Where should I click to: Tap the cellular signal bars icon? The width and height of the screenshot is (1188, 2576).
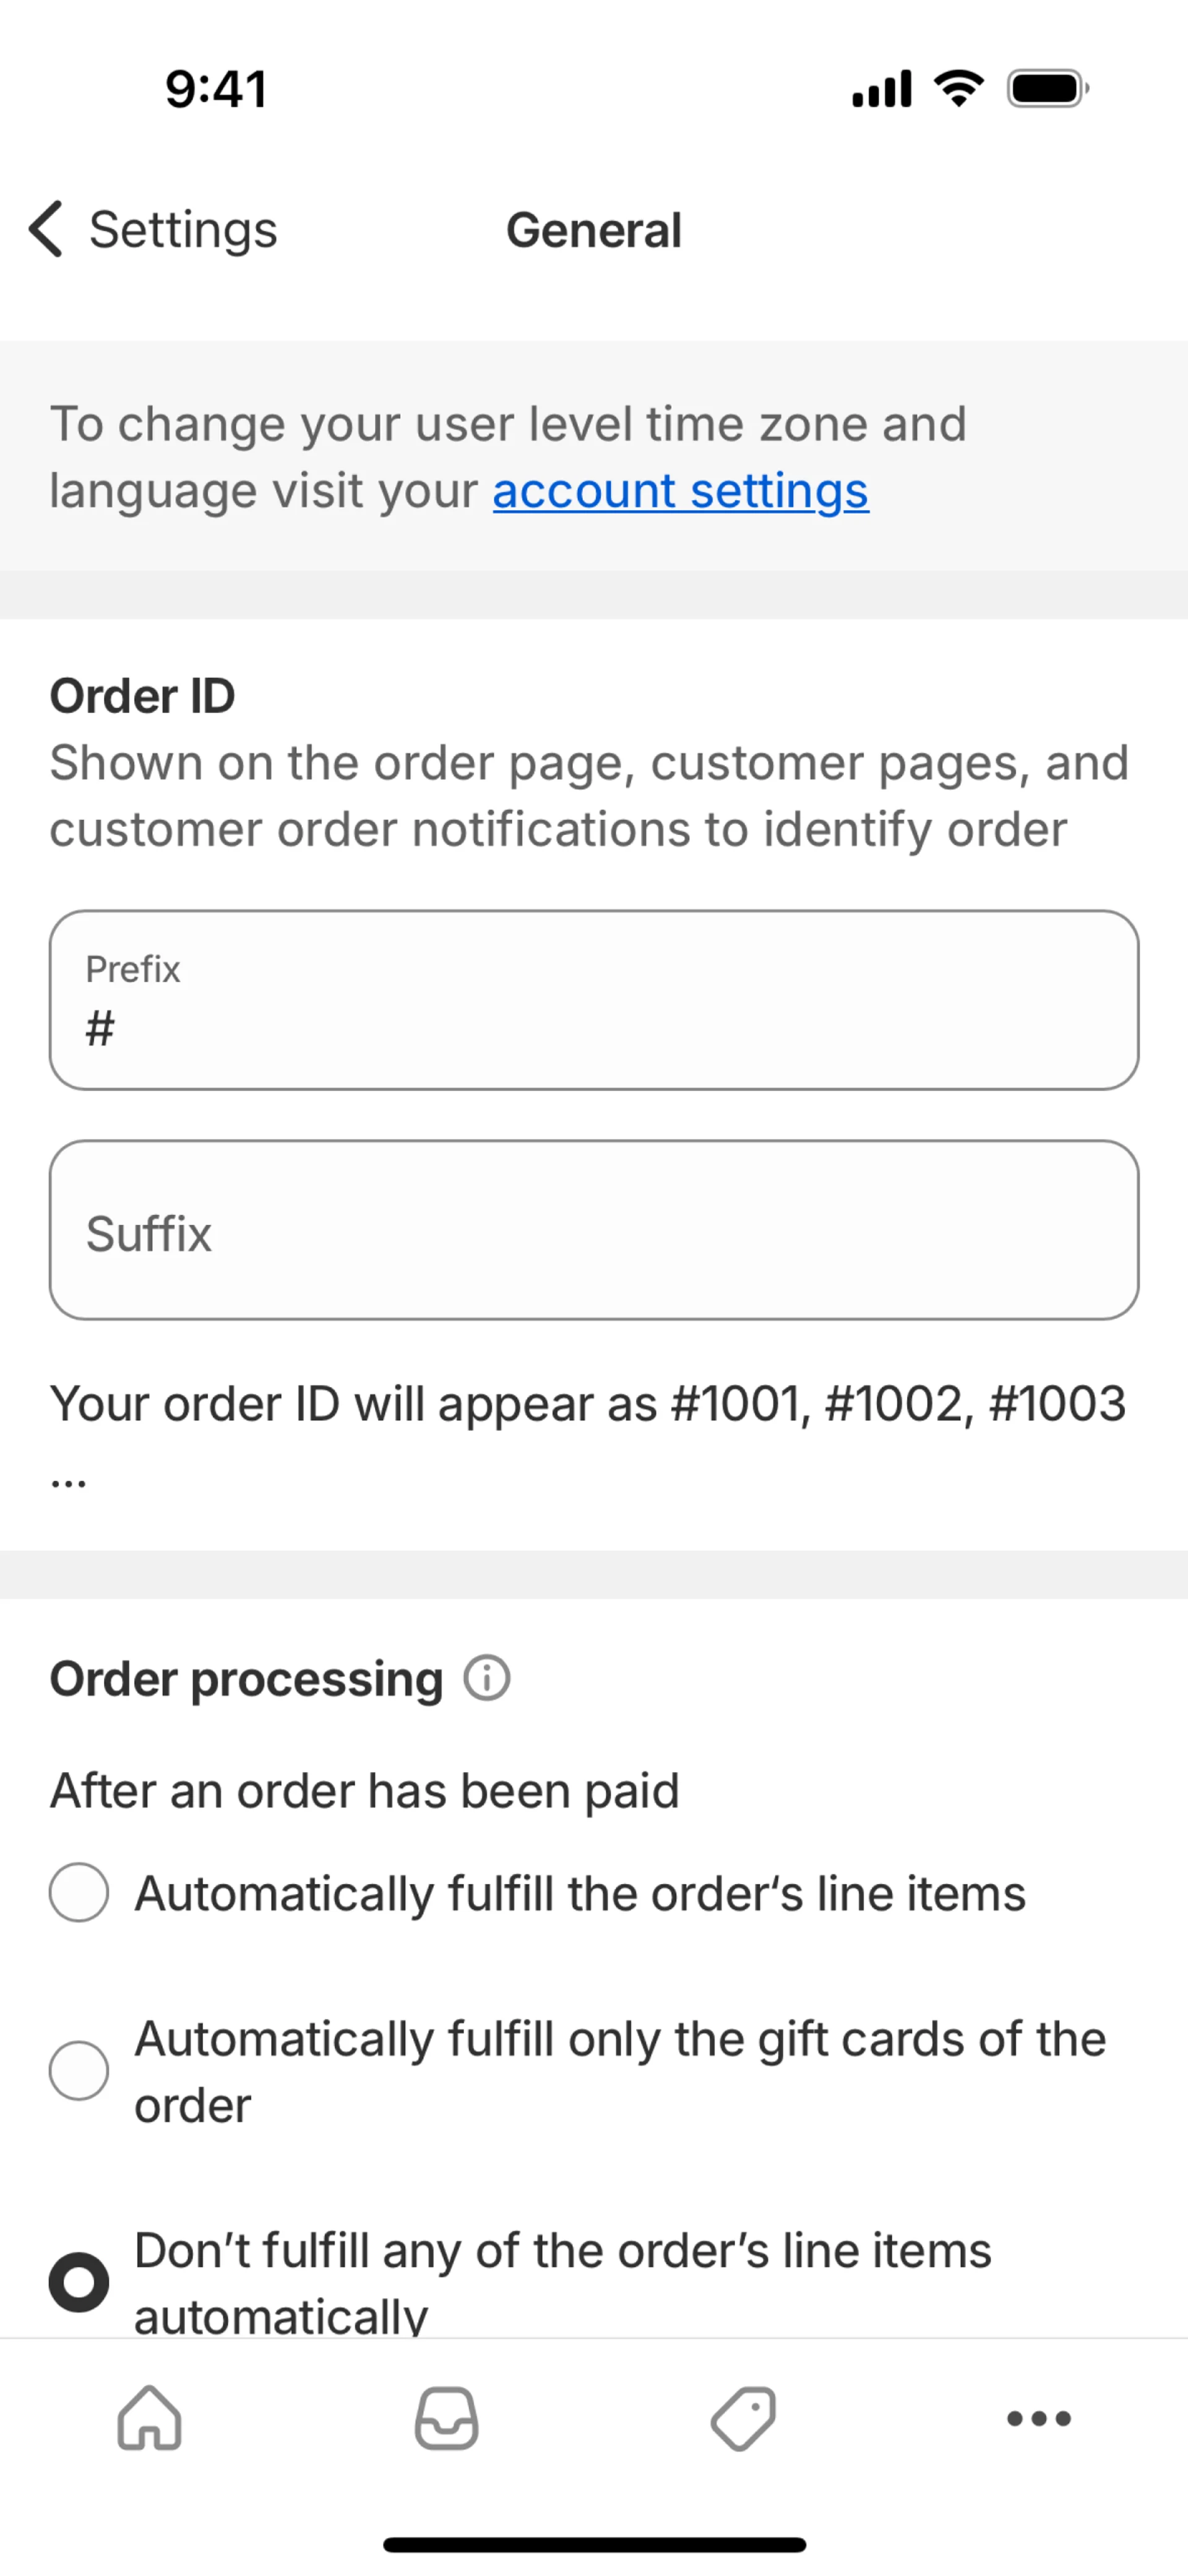point(881,89)
